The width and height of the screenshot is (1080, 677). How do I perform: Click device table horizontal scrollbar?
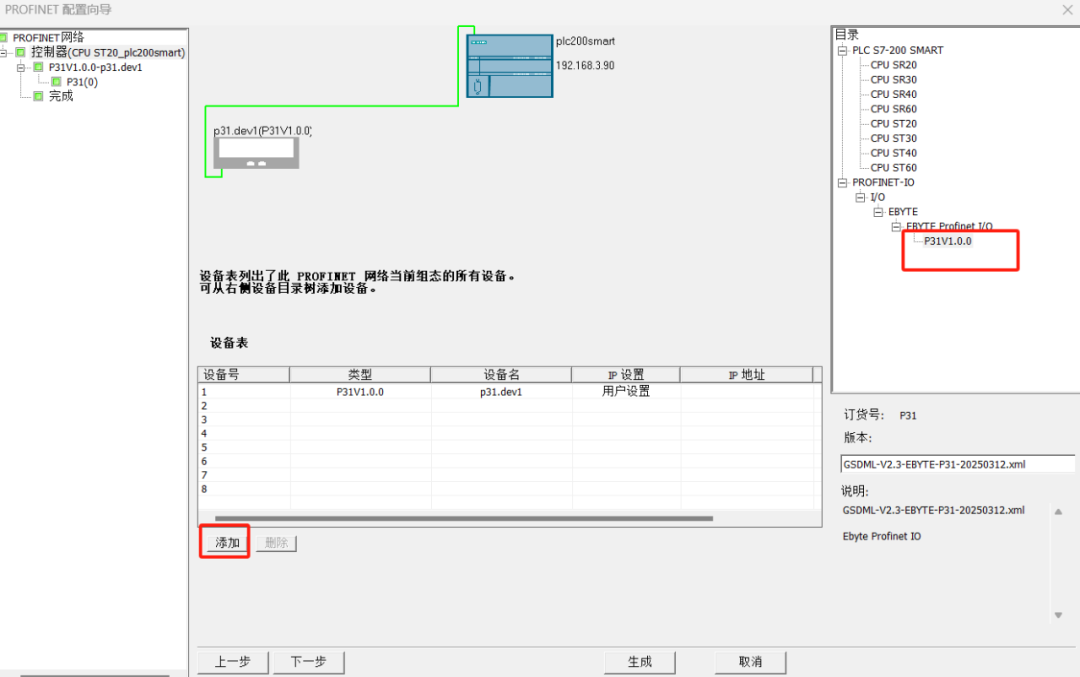tap(464, 519)
